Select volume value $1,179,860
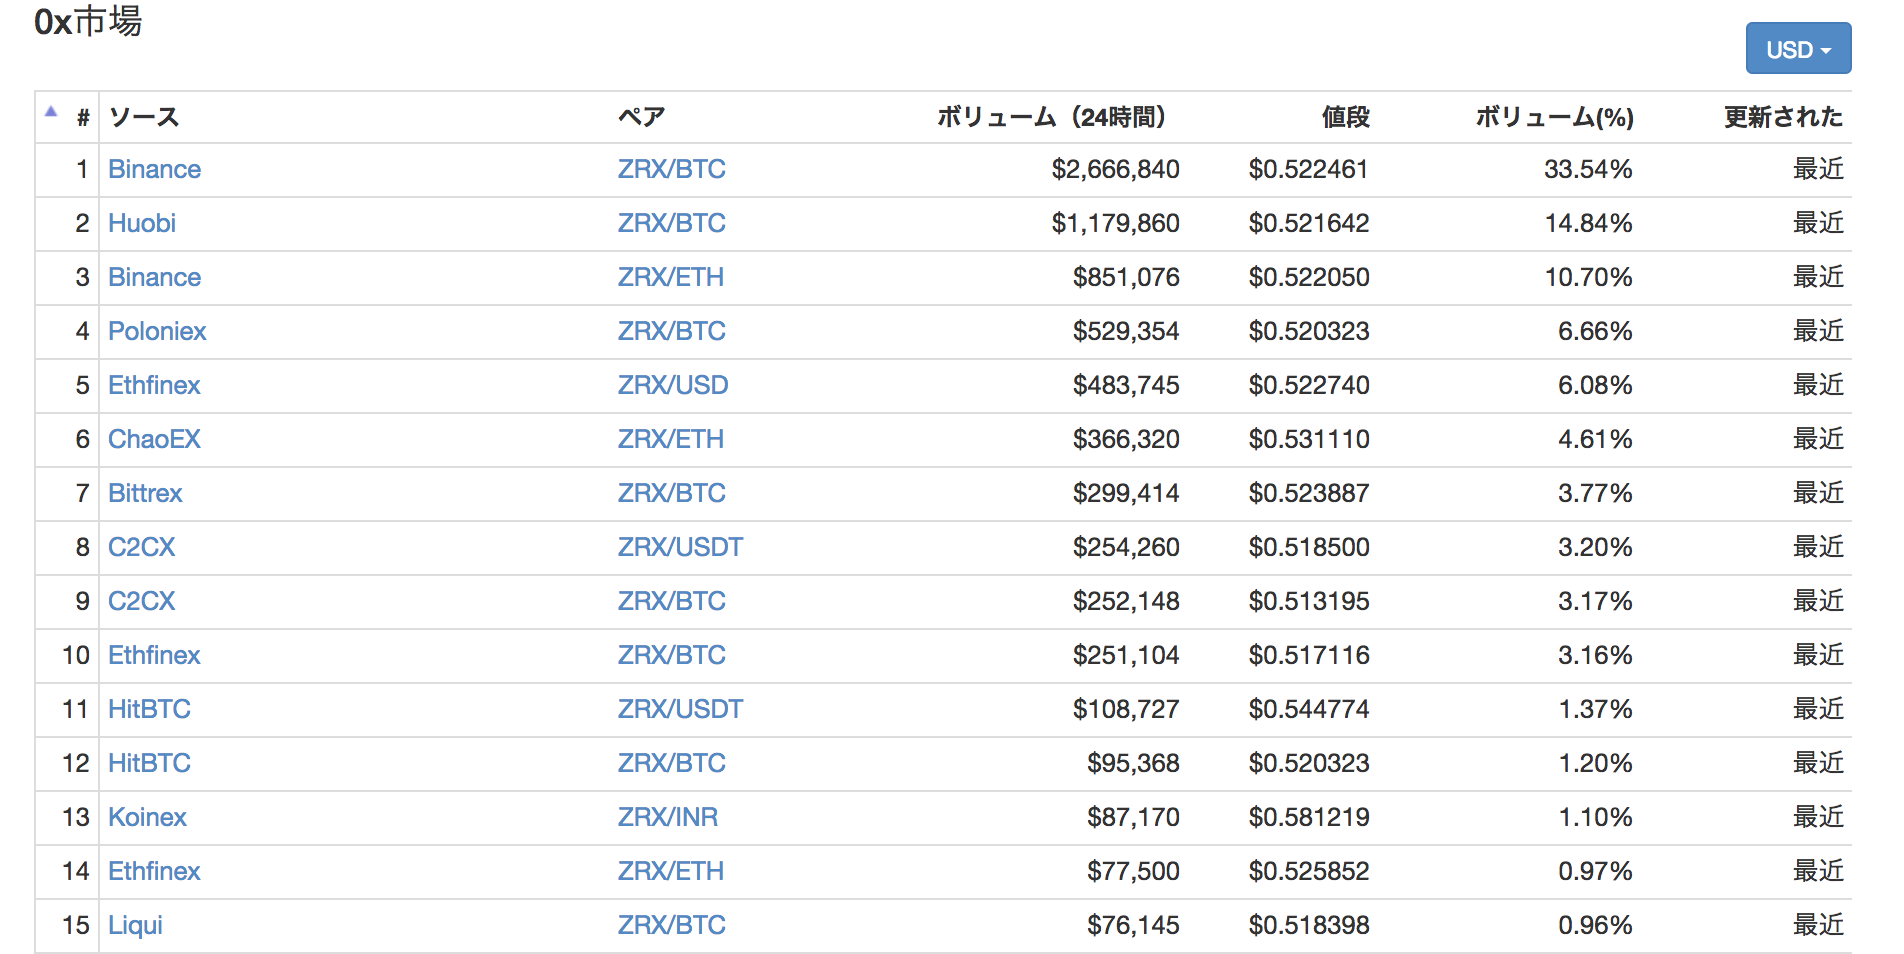The image size is (1904, 954). tap(1115, 223)
